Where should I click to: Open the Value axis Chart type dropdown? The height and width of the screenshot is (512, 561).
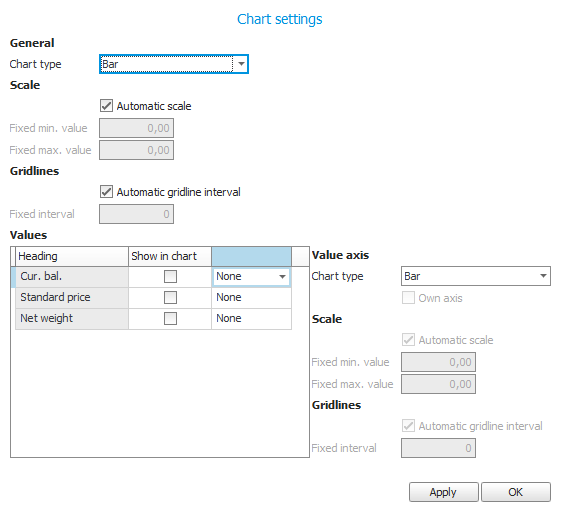point(475,276)
